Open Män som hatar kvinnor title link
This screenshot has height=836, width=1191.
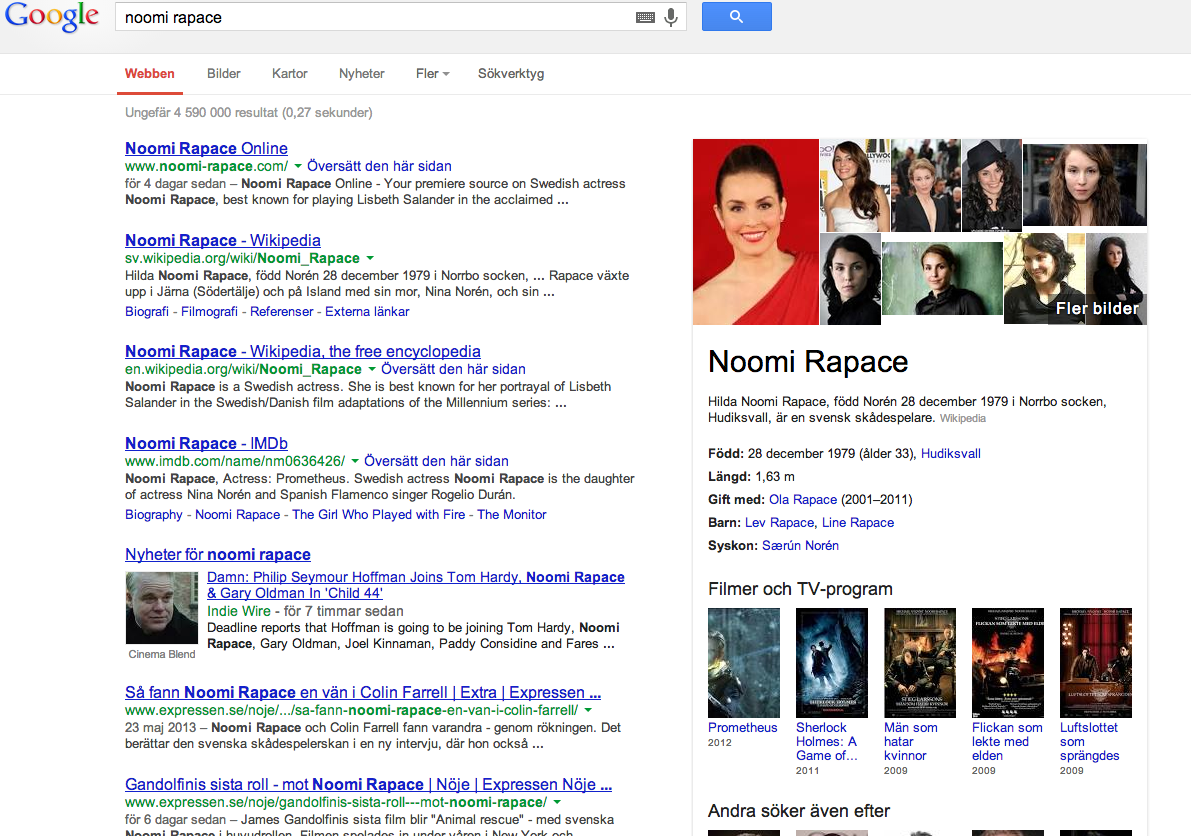pyautogui.click(x=911, y=742)
